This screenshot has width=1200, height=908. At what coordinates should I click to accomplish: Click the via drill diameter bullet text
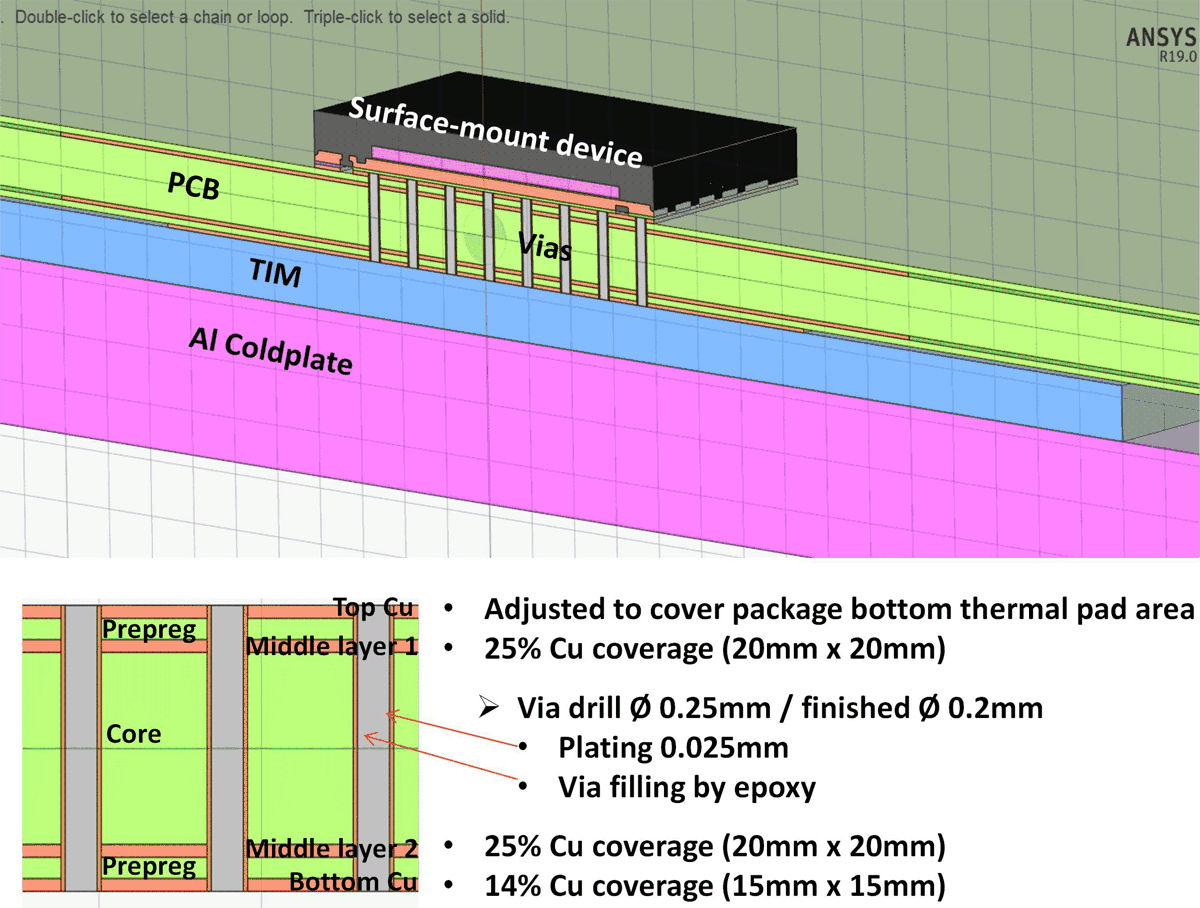tap(780, 707)
